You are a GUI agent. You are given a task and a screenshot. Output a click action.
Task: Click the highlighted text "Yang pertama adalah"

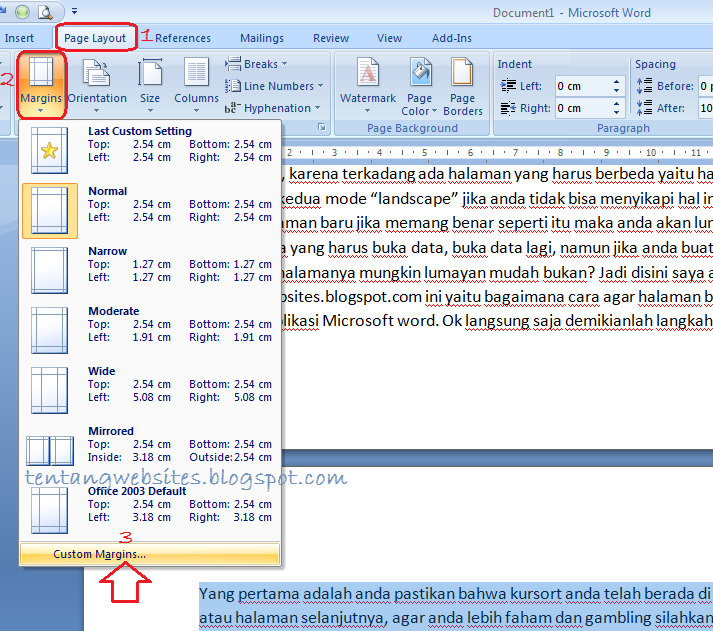[276, 594]
